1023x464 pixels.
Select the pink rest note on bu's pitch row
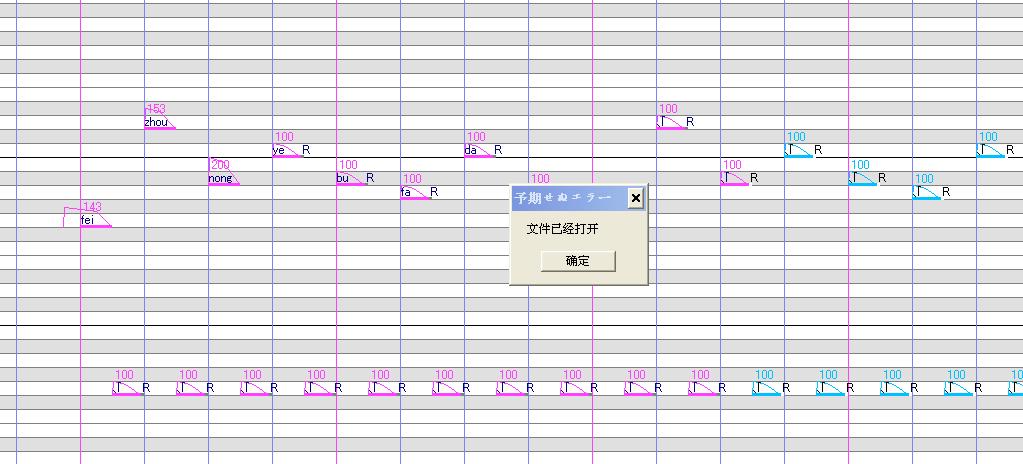pyautogui.click(x=736, y=178)
